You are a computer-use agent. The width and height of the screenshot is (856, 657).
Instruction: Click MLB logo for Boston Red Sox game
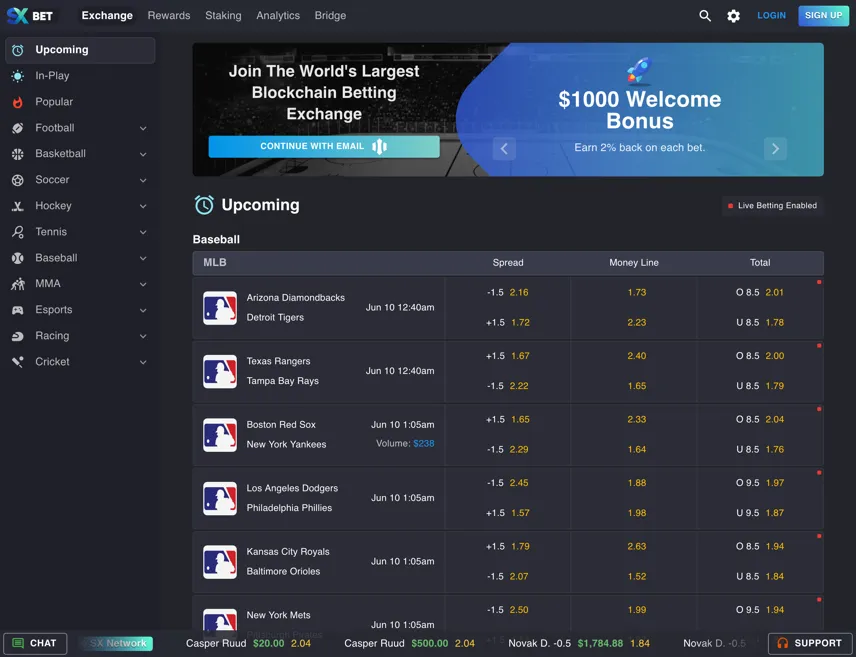(x=220, y=435)
